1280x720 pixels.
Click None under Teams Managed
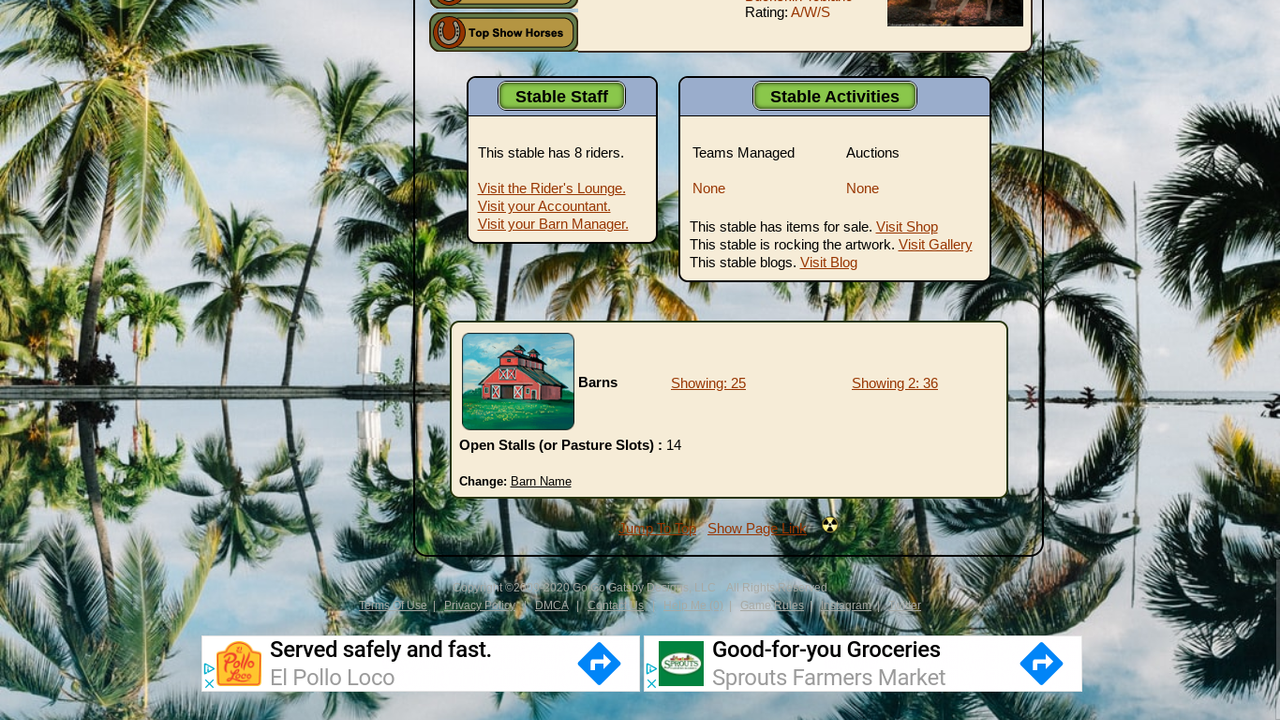(x=709, y=188)
